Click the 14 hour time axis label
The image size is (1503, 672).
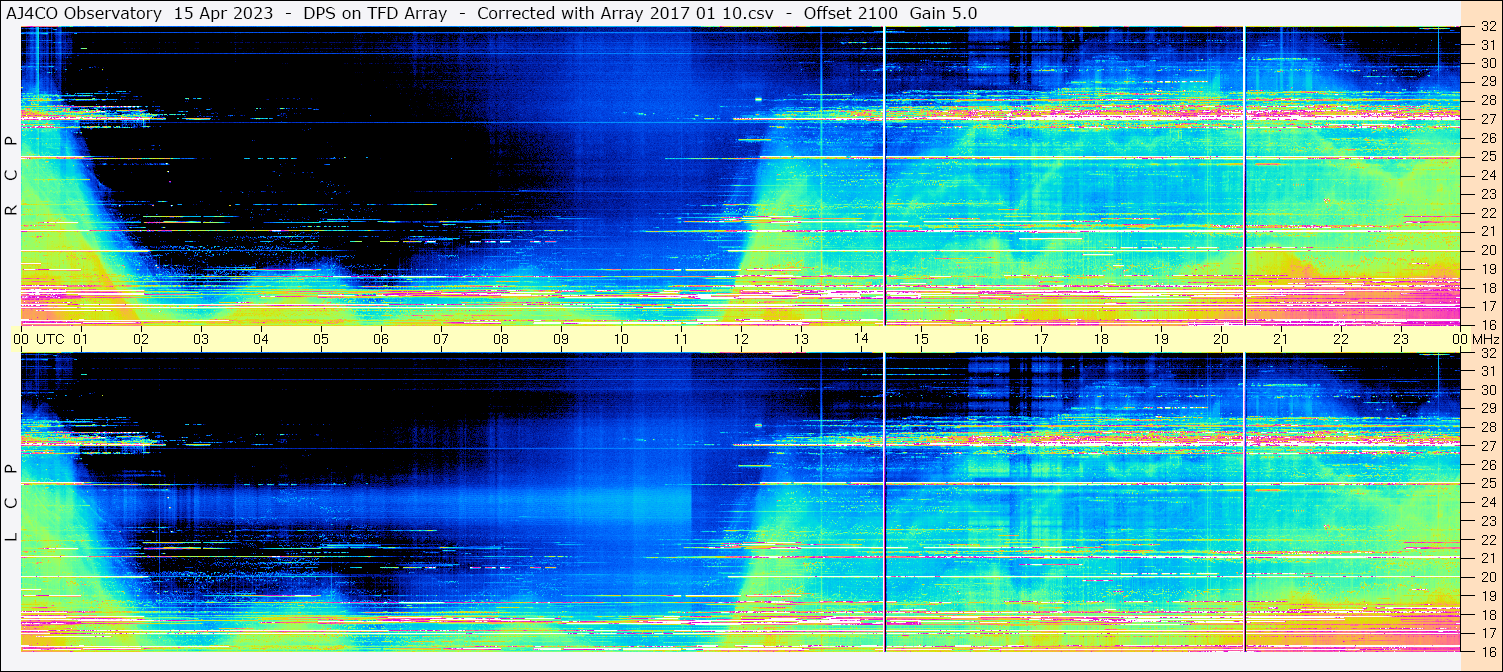tap(861, 339)
